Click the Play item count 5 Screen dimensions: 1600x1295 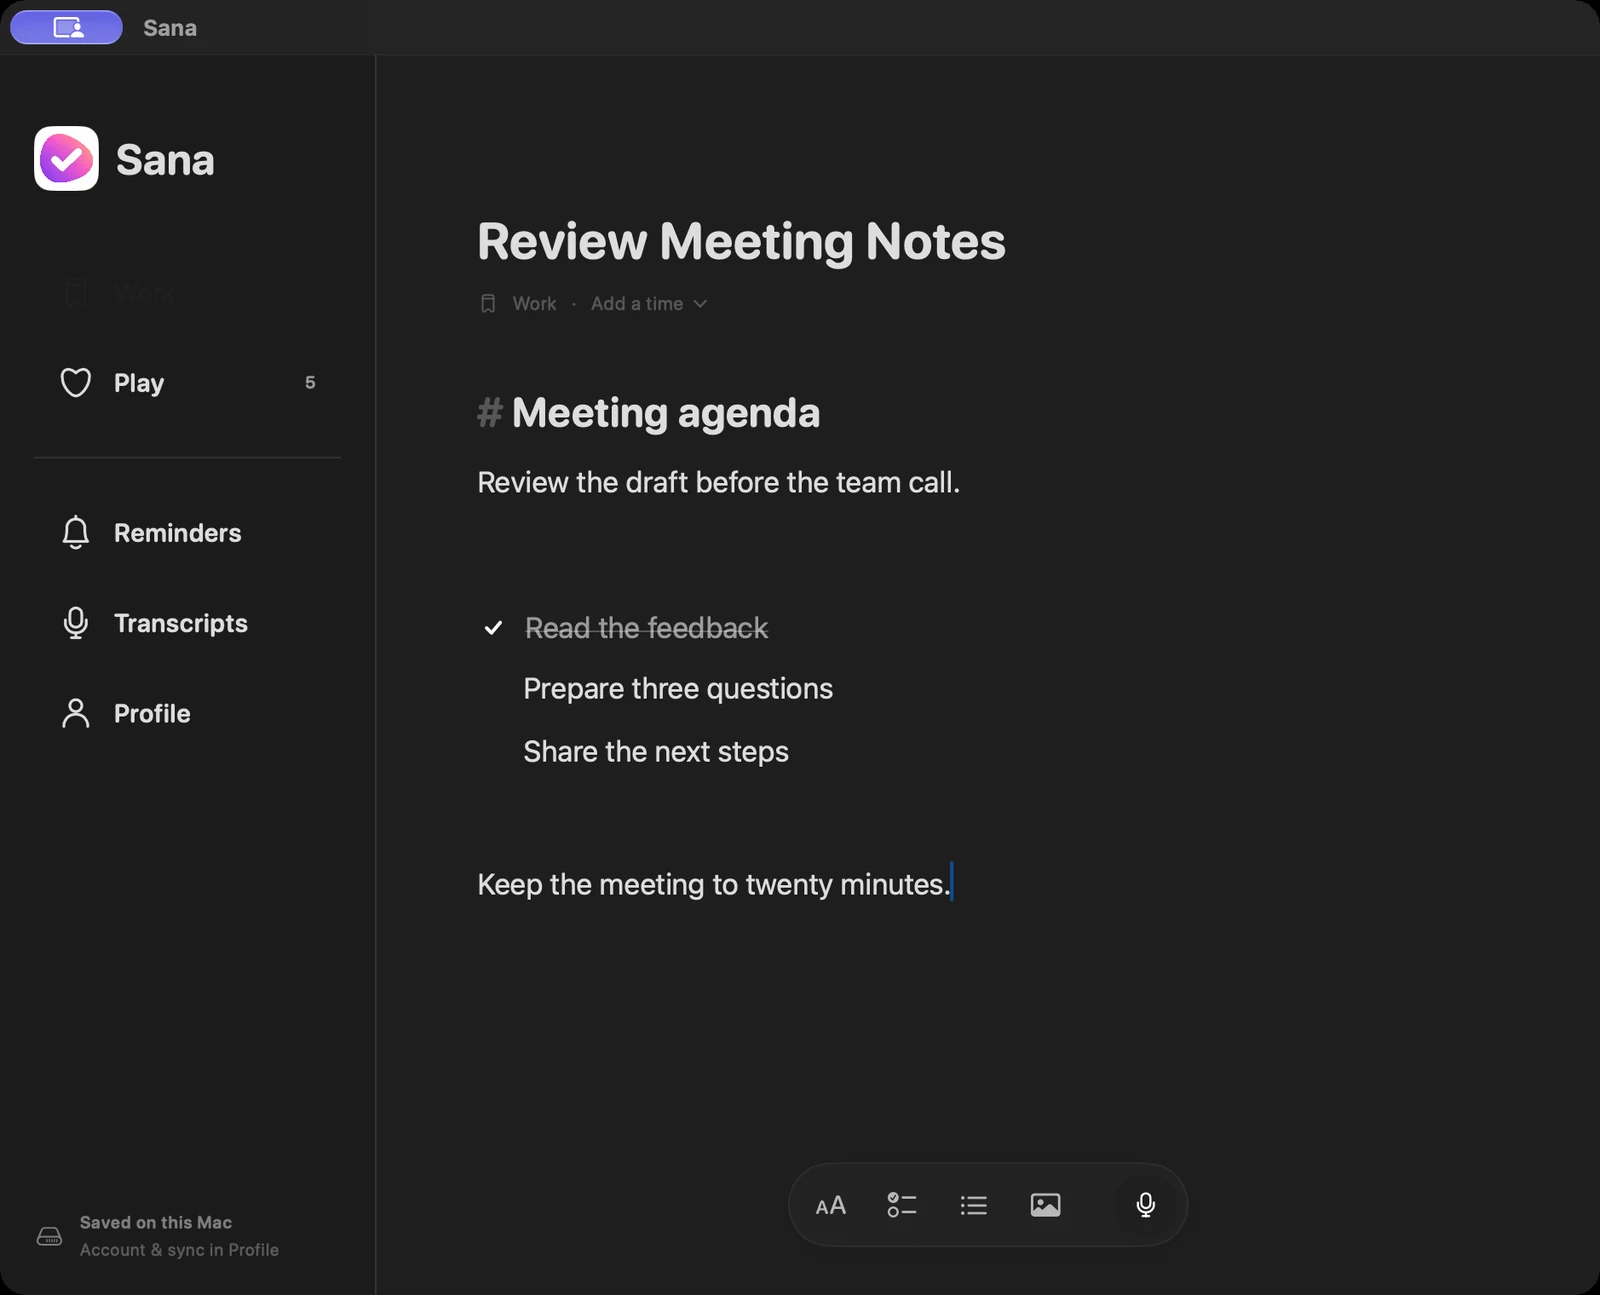[x=310, y=382]
